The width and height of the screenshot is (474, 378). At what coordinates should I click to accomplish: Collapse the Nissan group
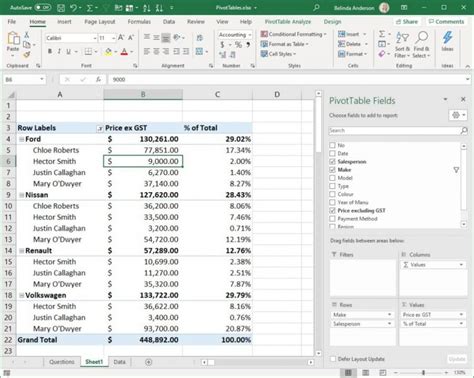pyautogui.click(x=21, y=195)
